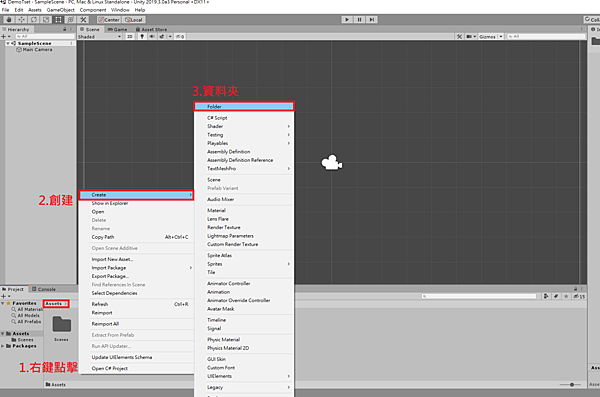Screen dimensions: 600x397
Task: Open the GameObject menu
Action: tap(60, 10)
